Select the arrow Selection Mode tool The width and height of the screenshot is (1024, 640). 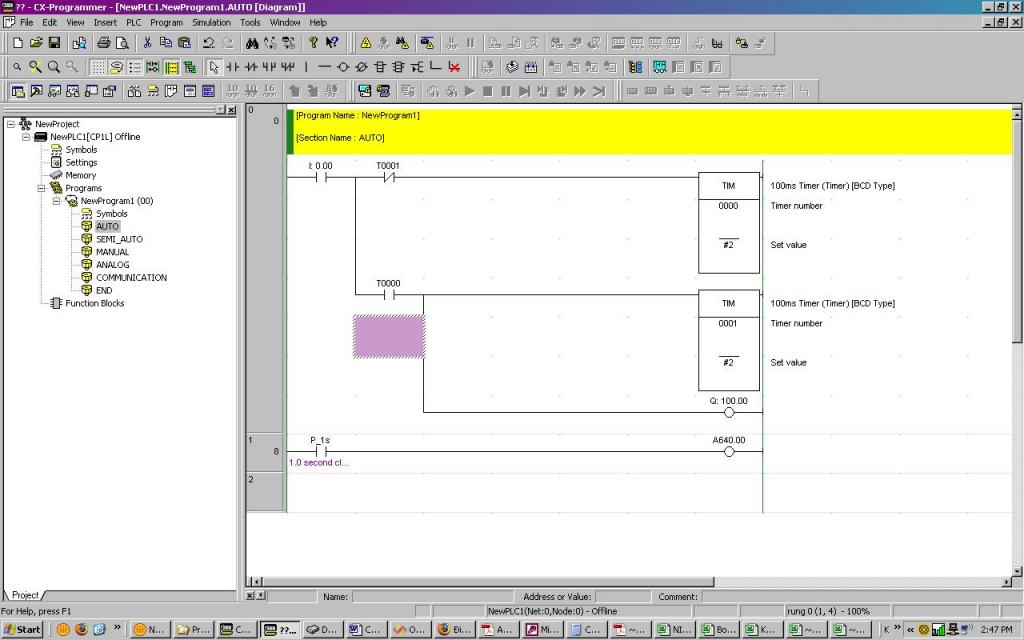click(213, 67)
